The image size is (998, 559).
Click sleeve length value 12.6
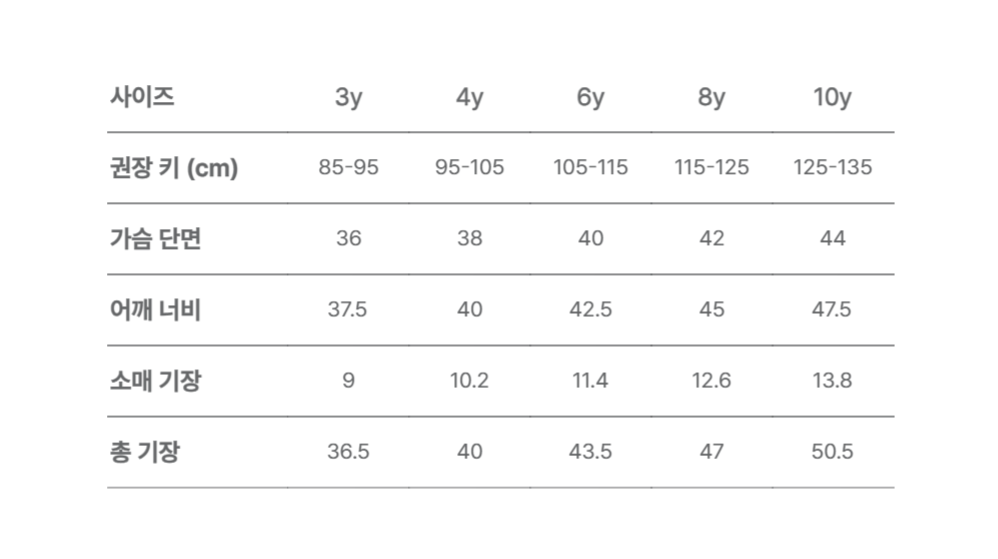coord(711,381)
